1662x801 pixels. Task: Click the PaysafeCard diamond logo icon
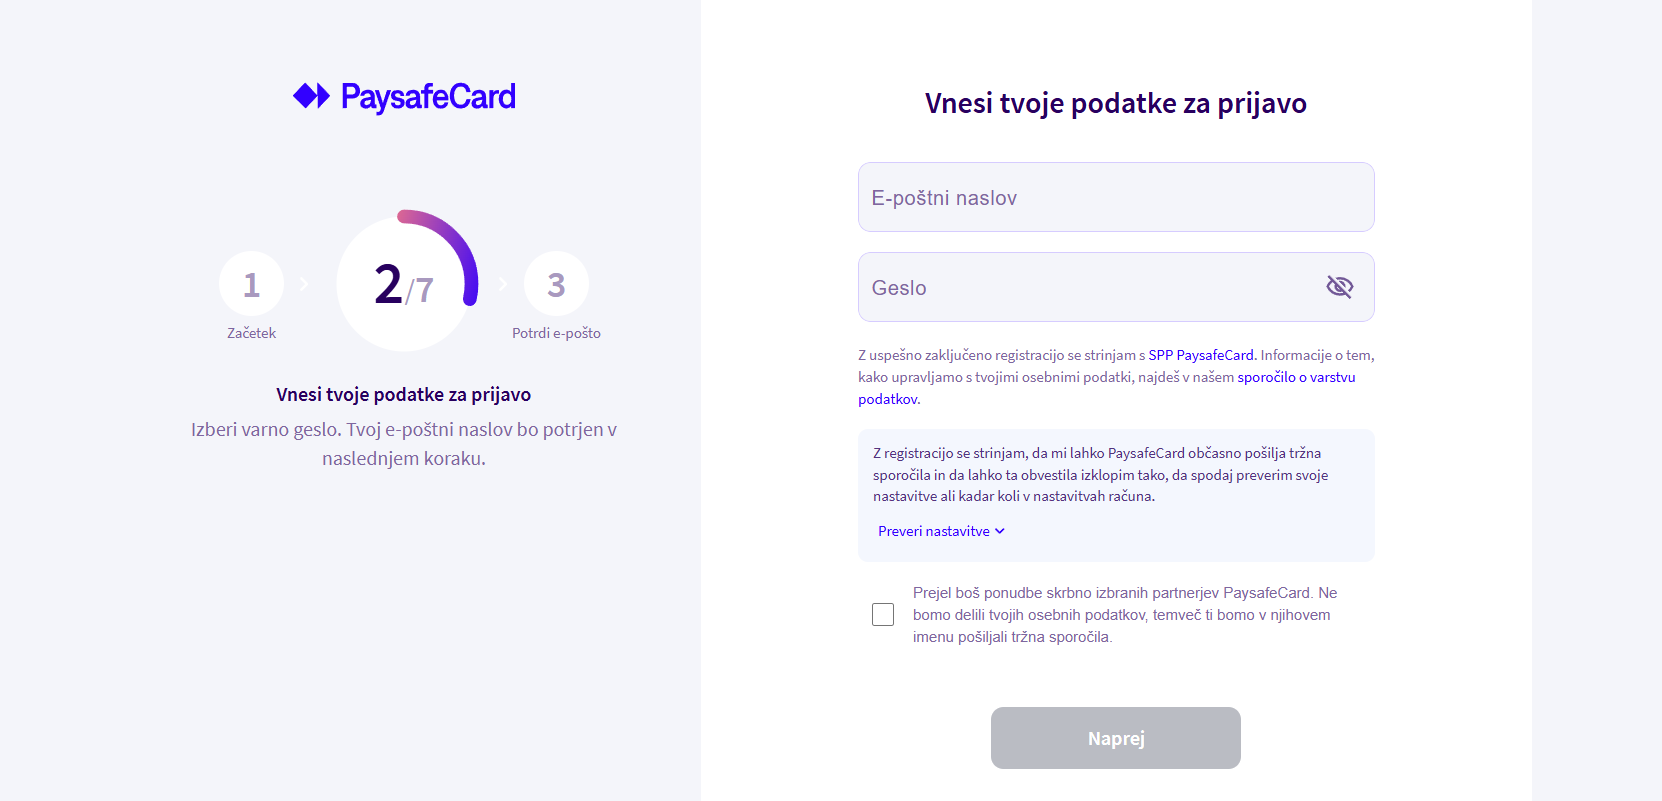coord(311,96)
